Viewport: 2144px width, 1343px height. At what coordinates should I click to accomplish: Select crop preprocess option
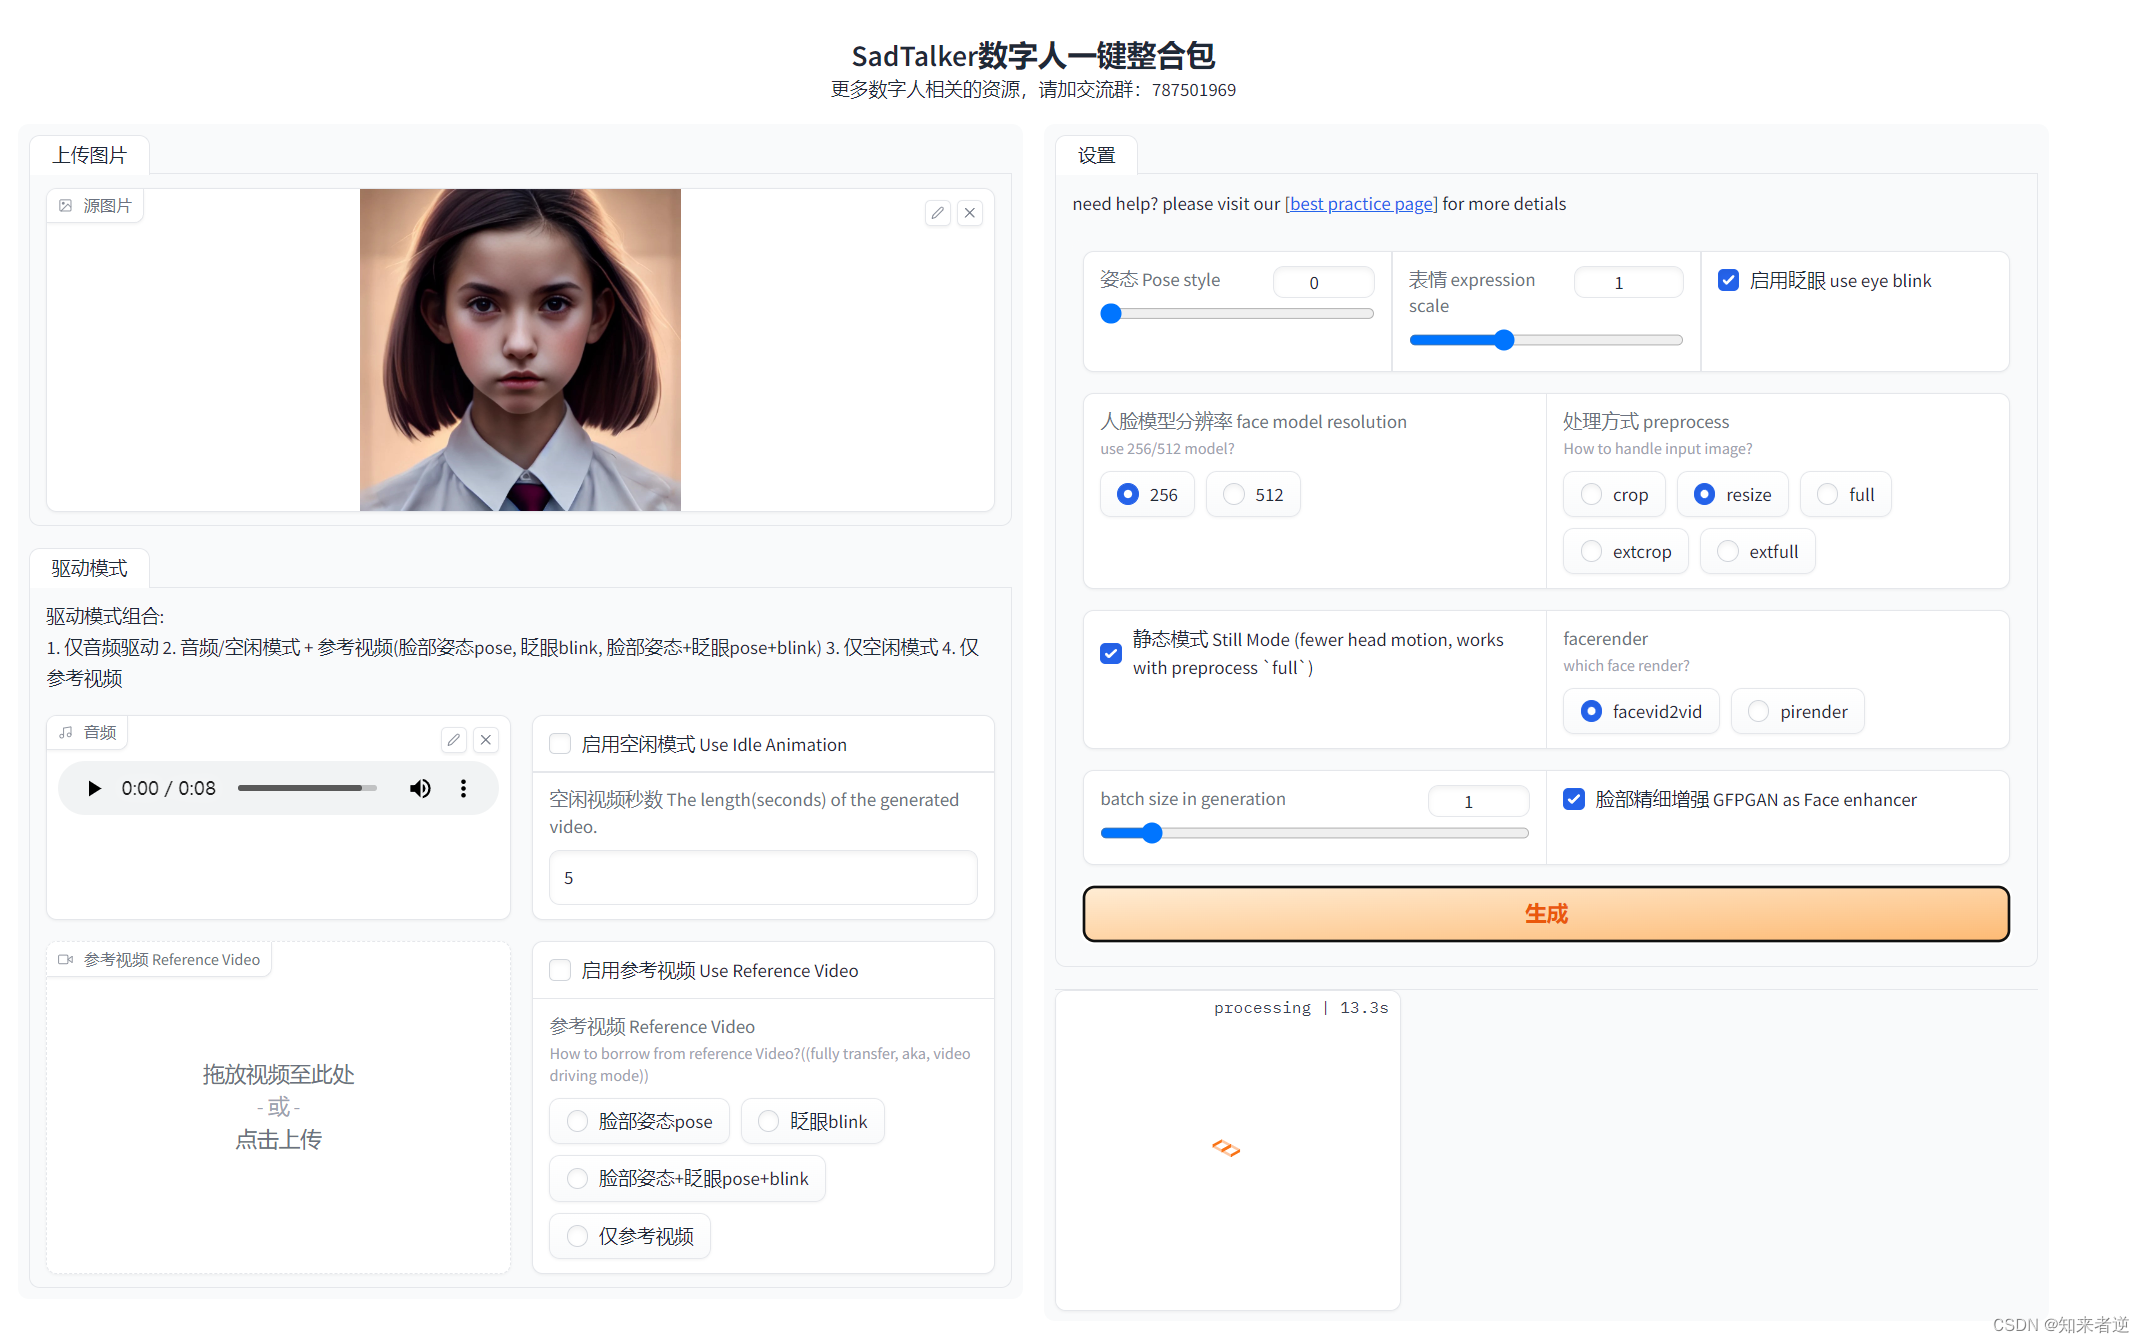(1592, 492)
